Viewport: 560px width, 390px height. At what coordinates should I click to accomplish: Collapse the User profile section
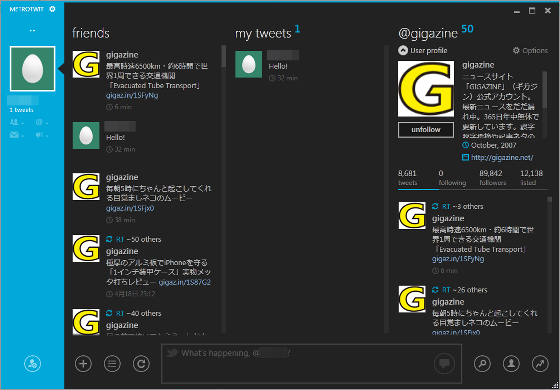click(422, 51)
